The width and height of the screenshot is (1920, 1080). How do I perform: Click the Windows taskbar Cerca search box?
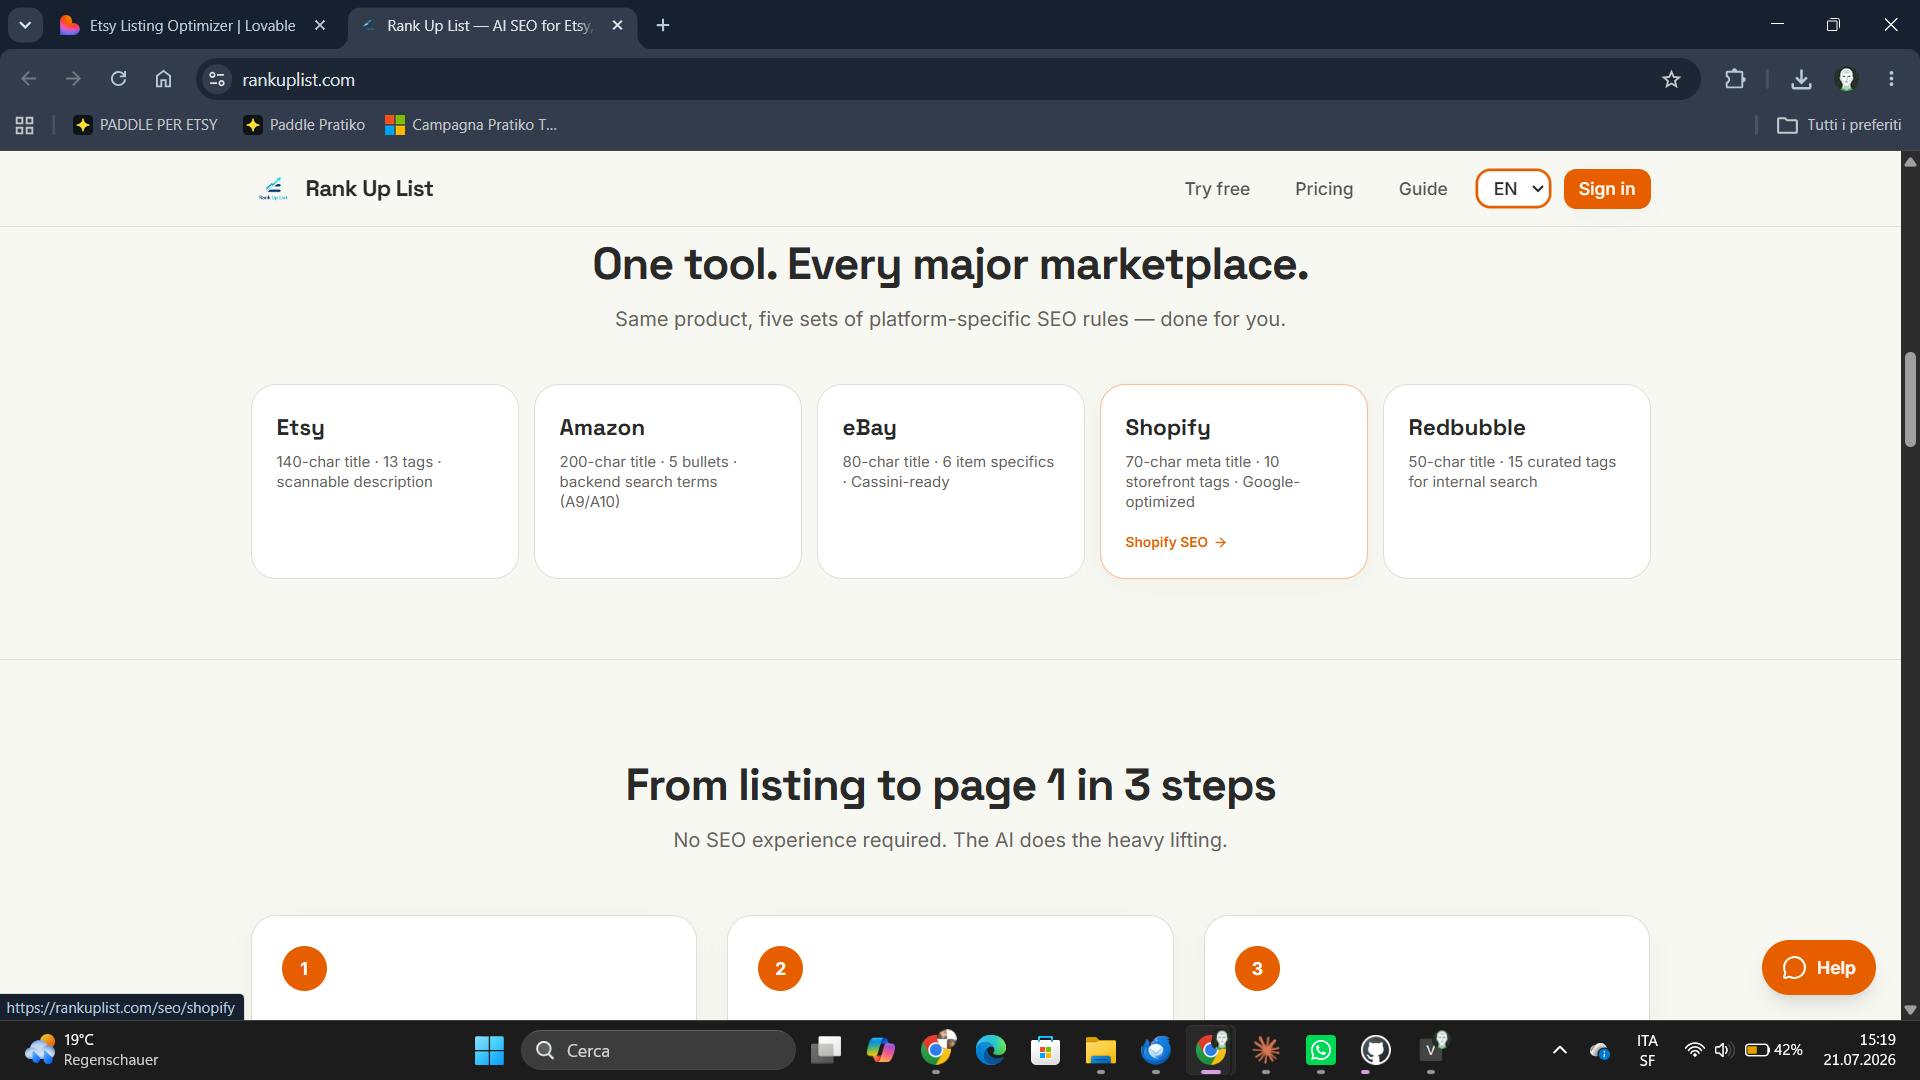coord(658,1050)
